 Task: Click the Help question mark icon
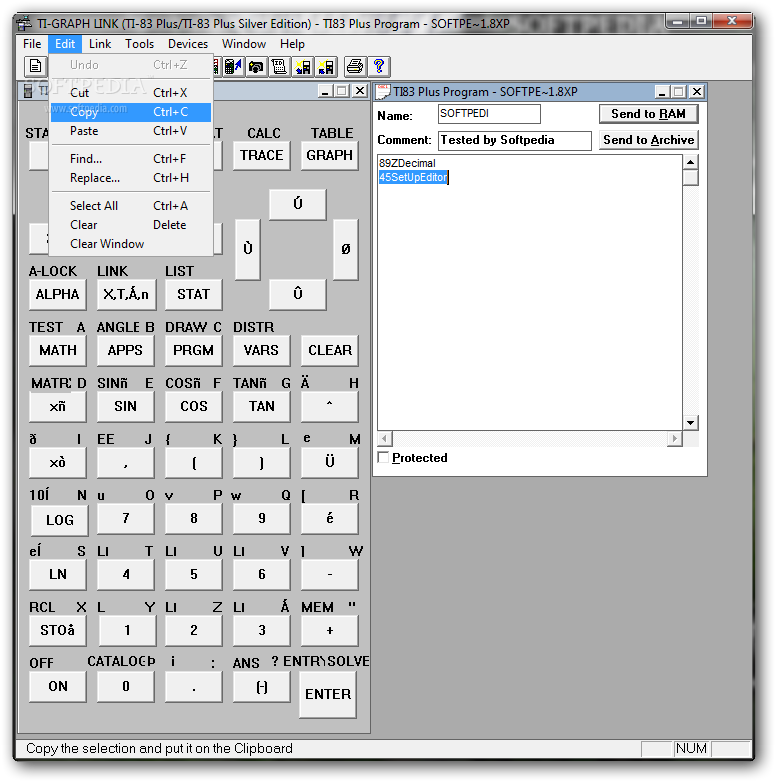pyautogui.click(x=379, y=66)
